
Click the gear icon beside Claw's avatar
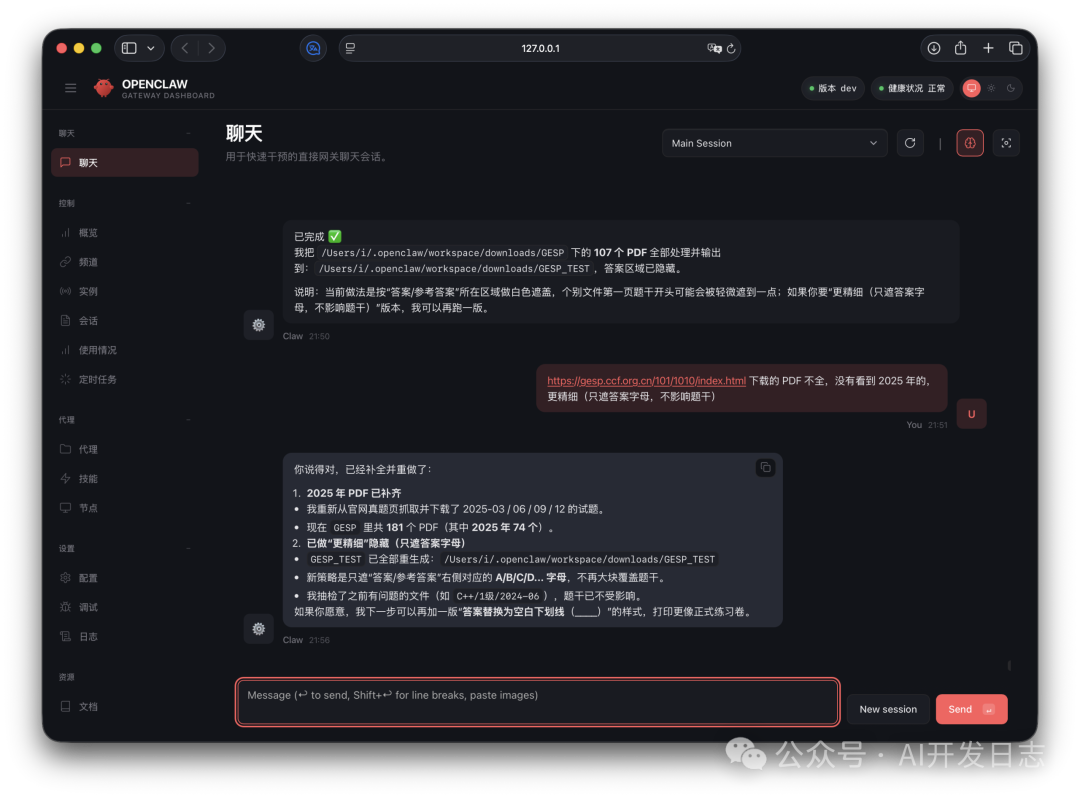tap(258, 628)
